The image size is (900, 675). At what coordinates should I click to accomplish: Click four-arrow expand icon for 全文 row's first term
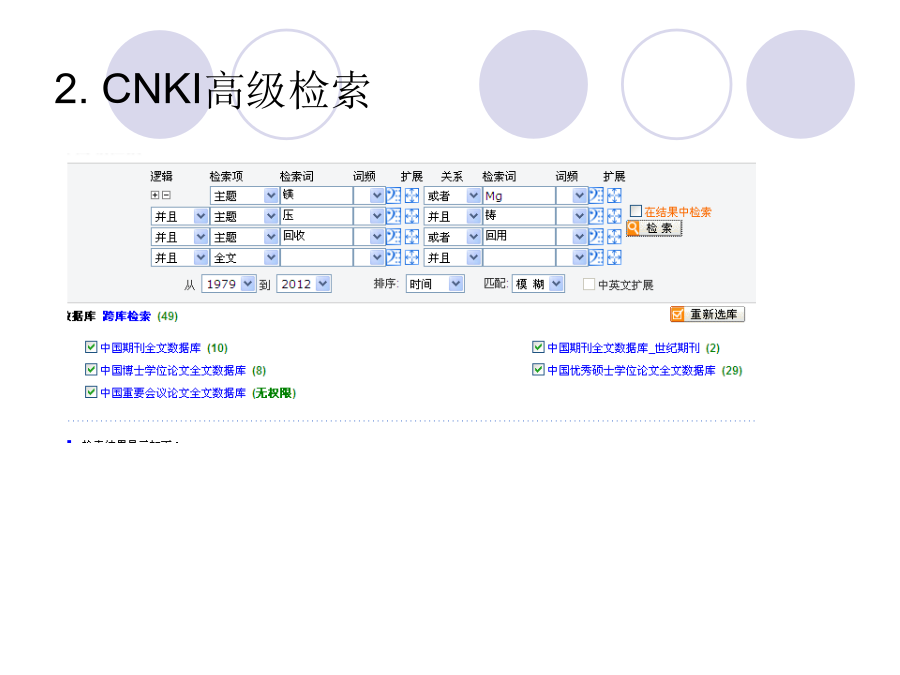pyautogui.click(x=412, y=258)
